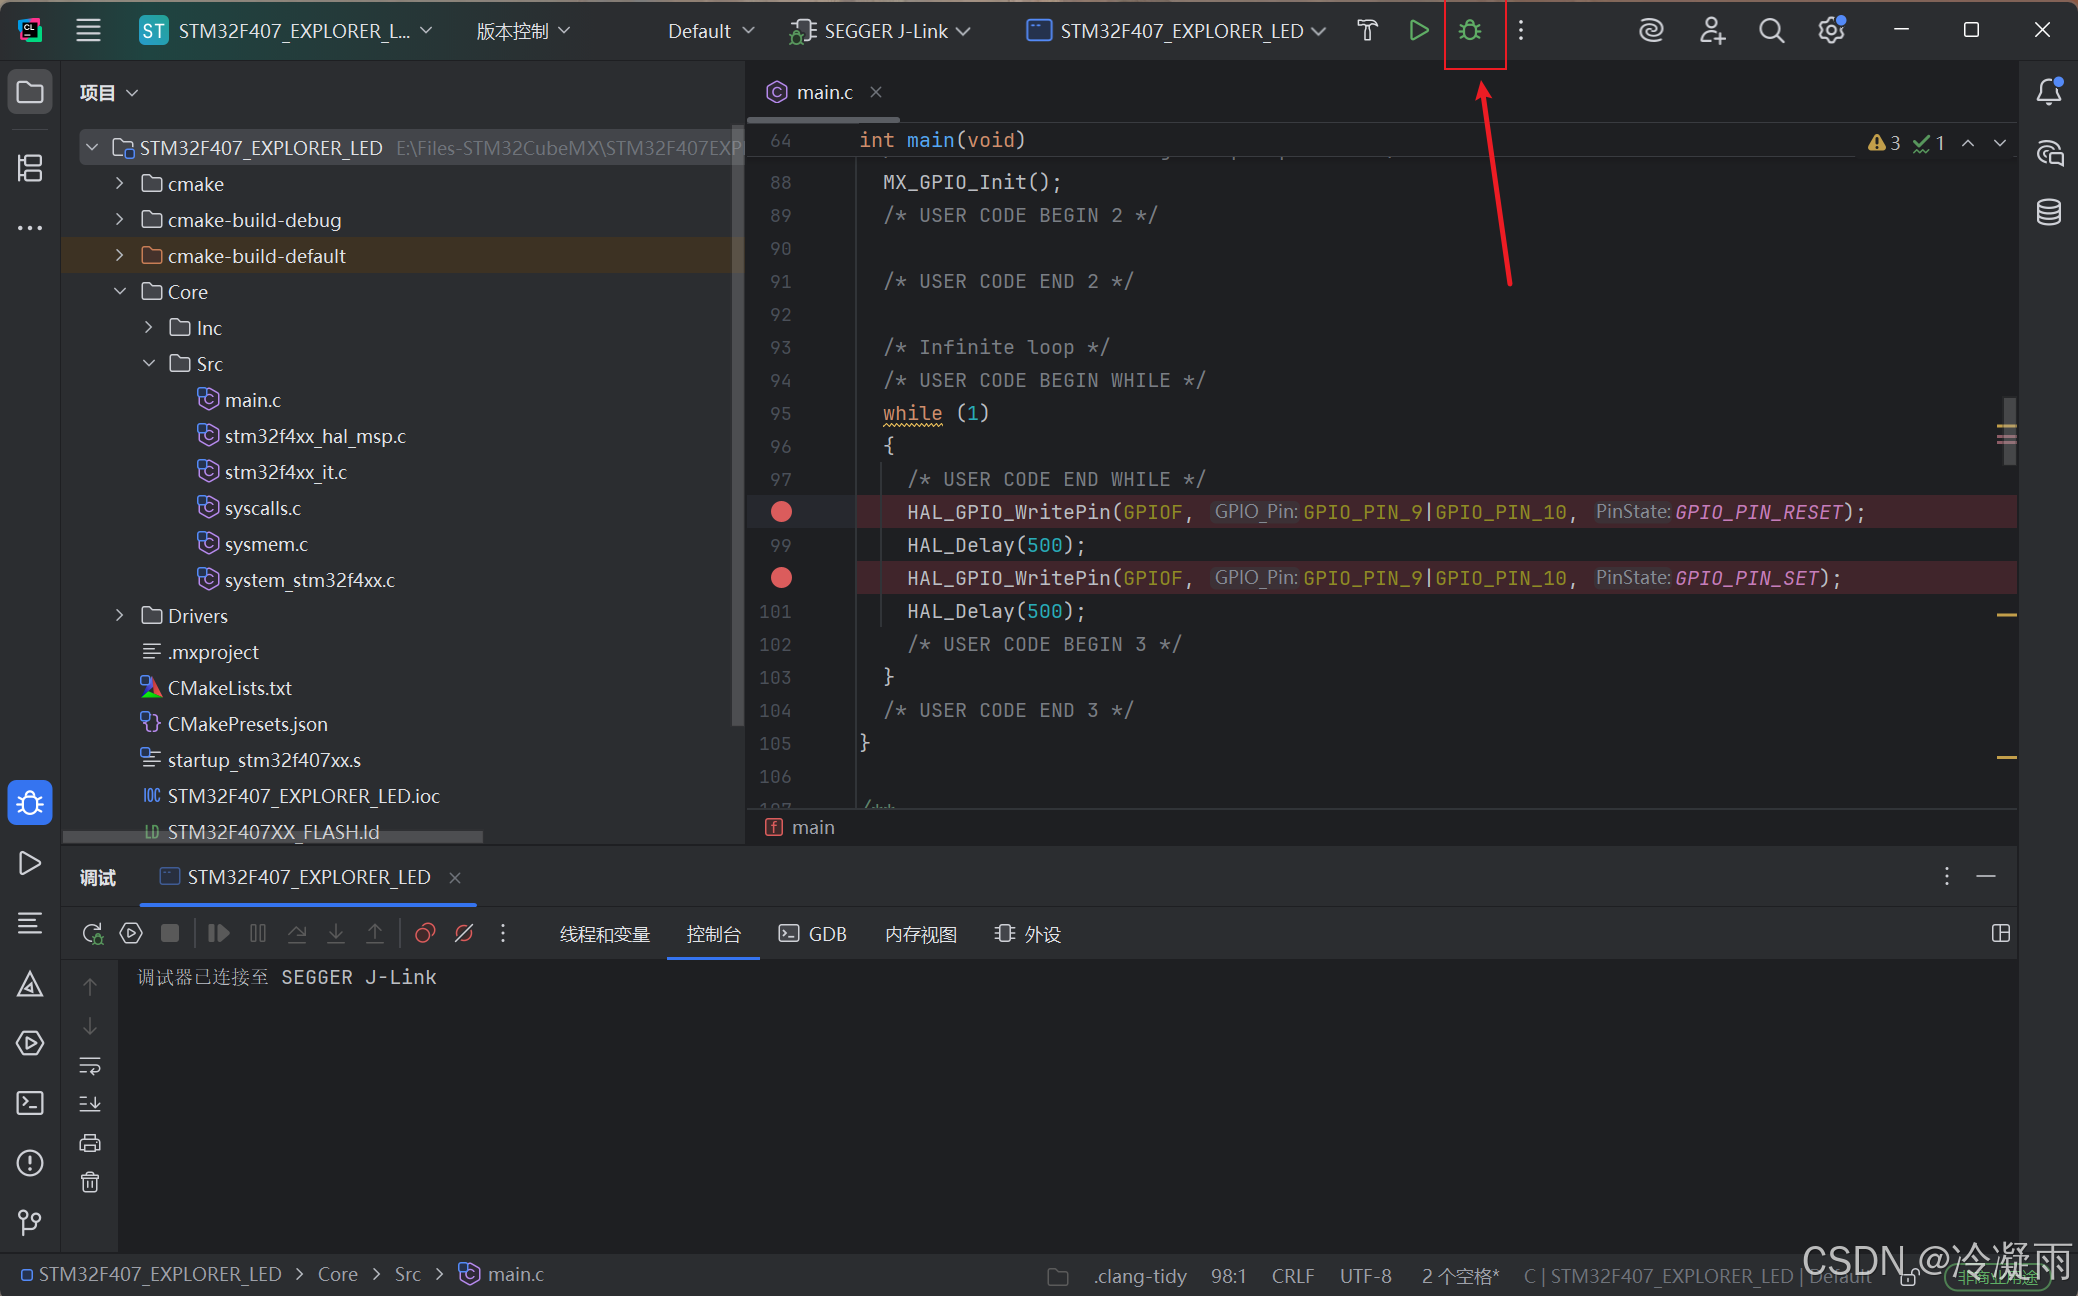Resume program execution
Viewport: 2078px width, 1296px height.
[218, 933]
